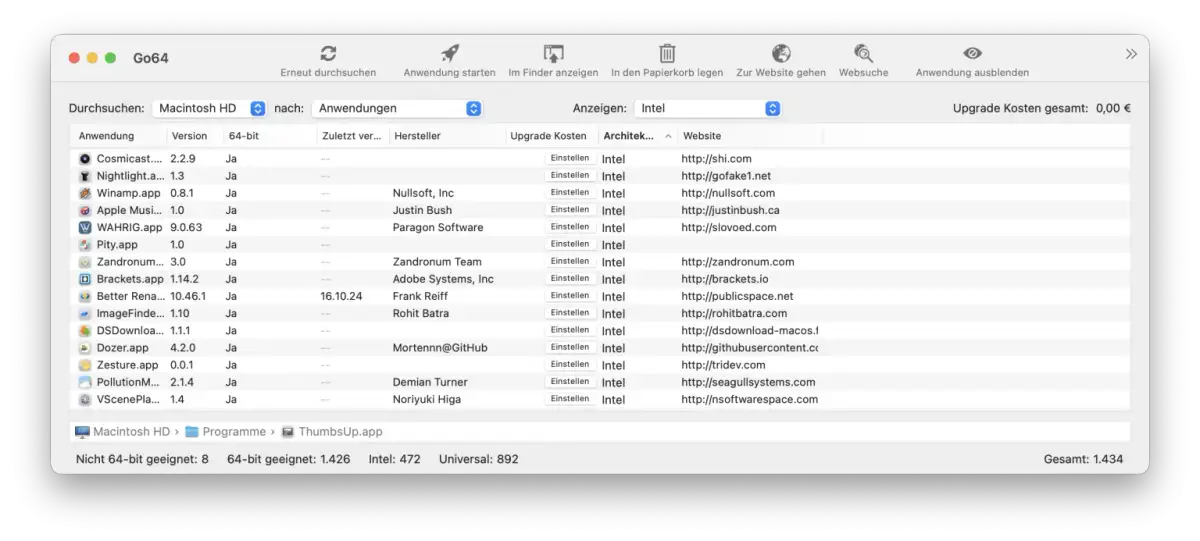This screenshot has height=541, width=1200.
Task: Click Adobe Systems, Inc manufacturer cell
Action: pos(443,279)
